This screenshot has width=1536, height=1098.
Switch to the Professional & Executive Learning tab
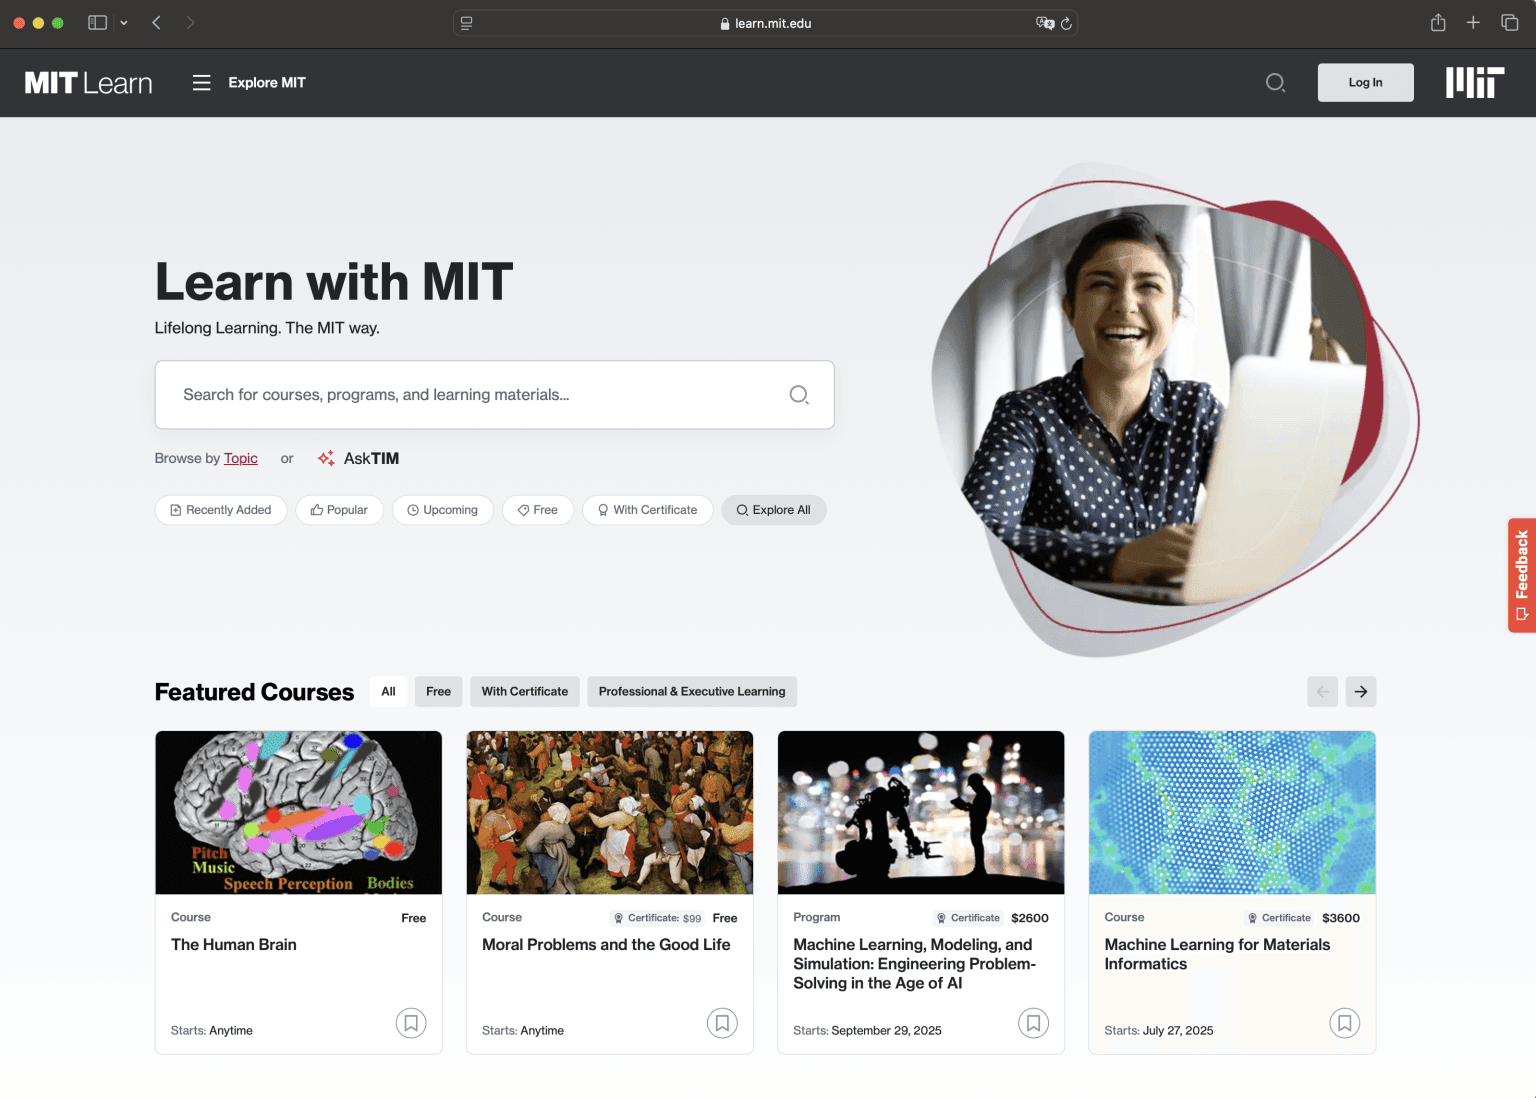(x=692, y=691)
